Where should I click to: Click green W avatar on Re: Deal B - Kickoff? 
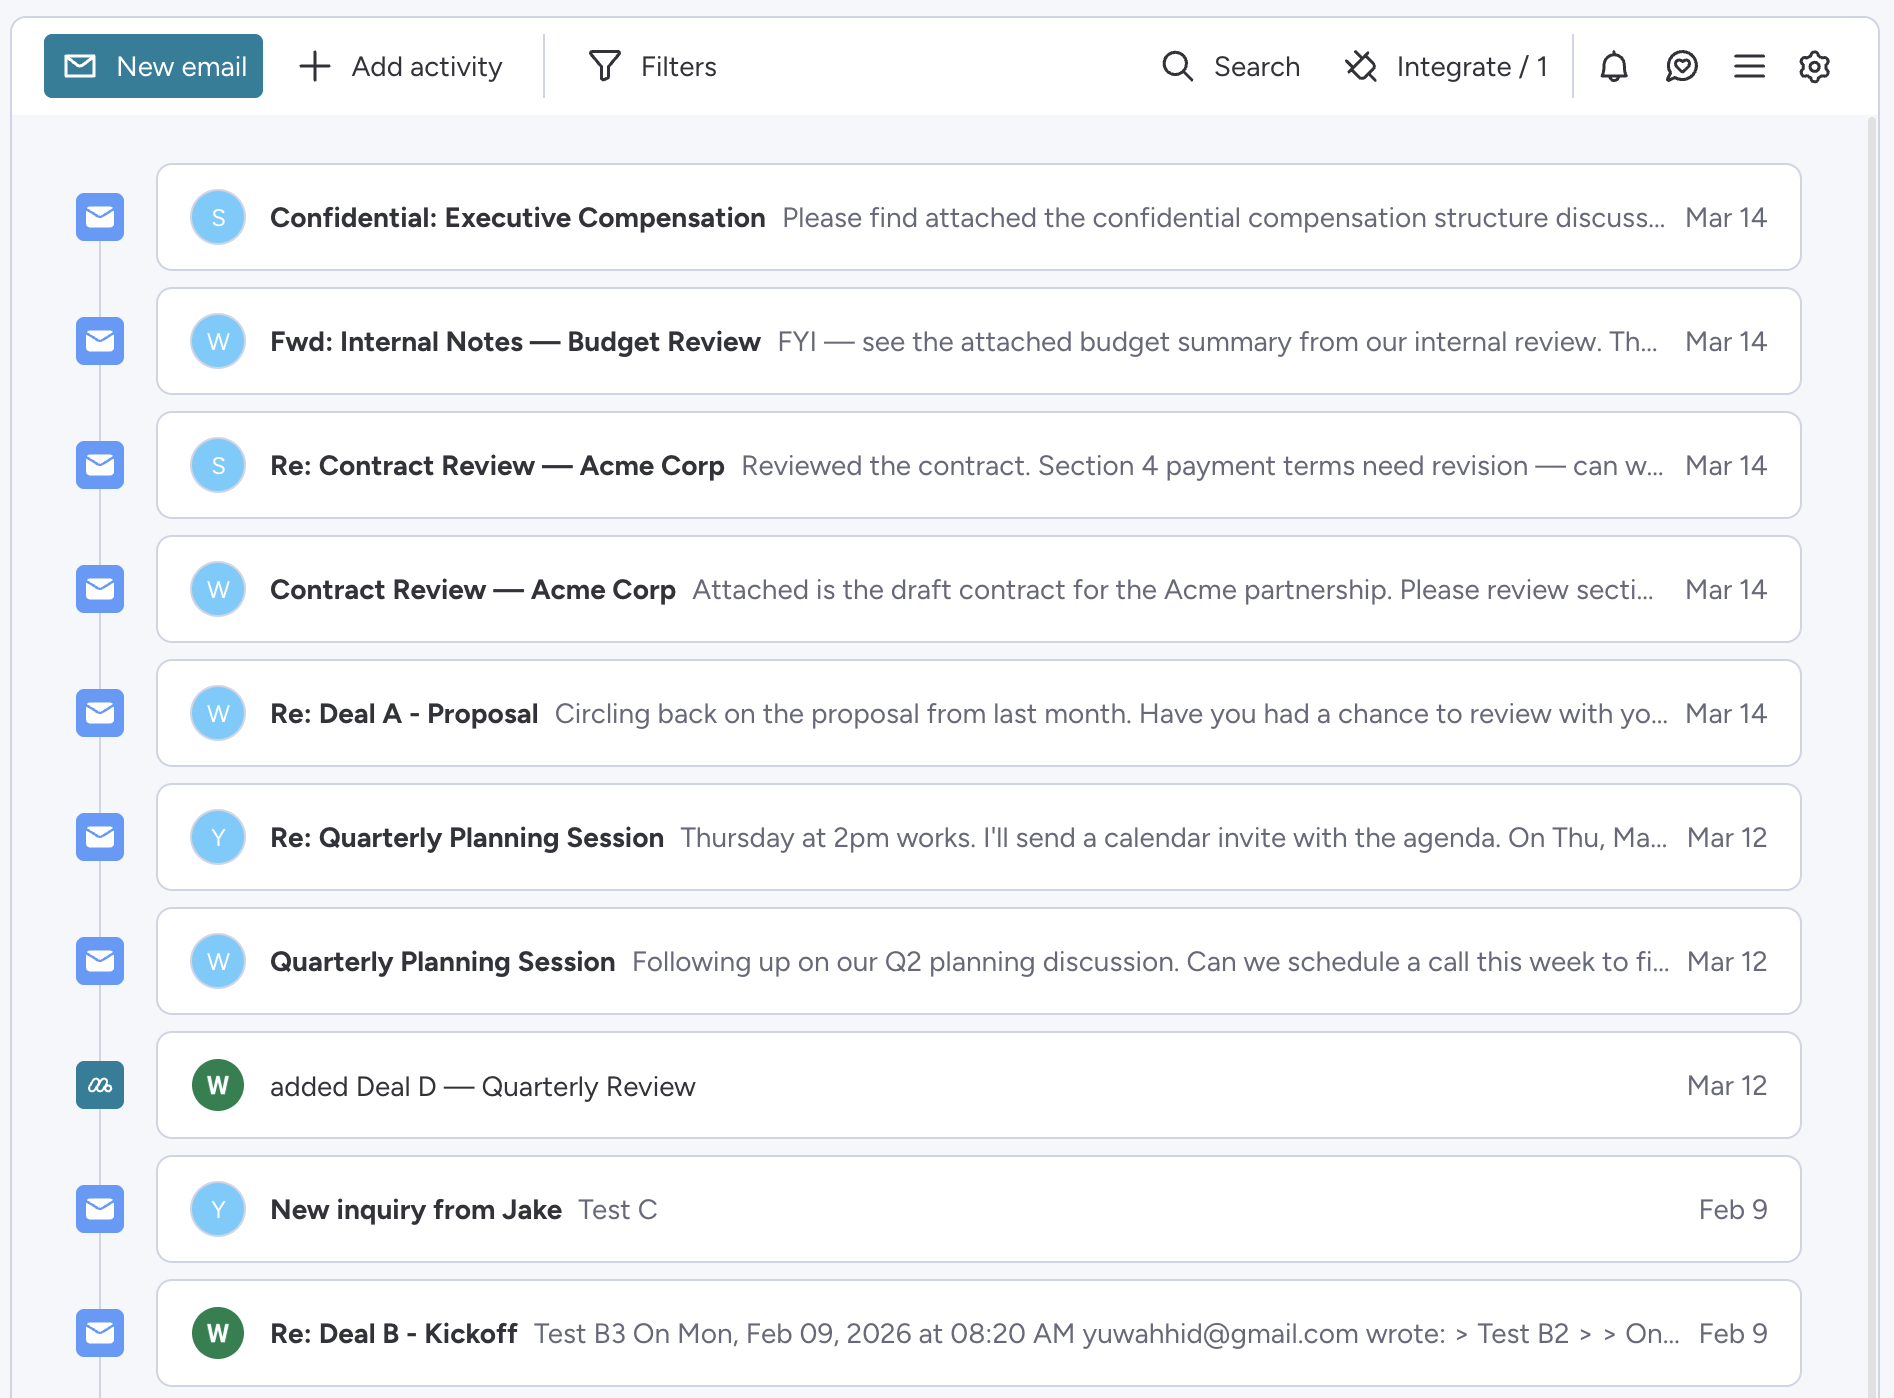point(218,1333)
